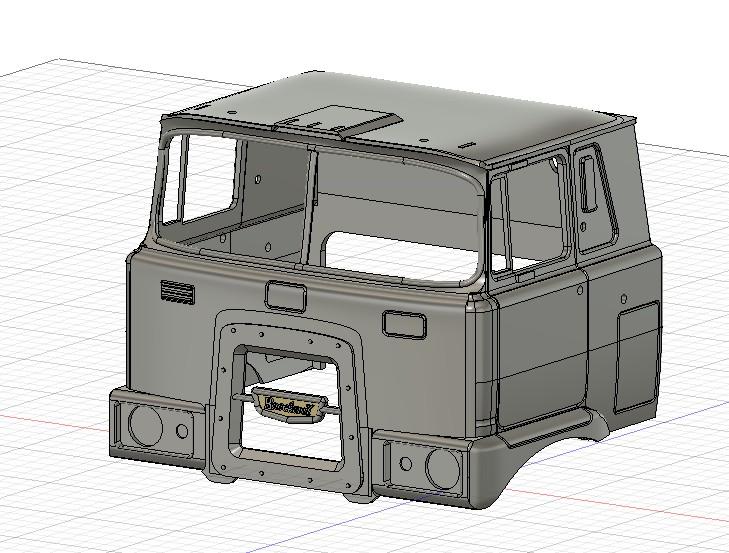729x553 pixels.
Task: Select the right rectangular recess on front panel
Action: click(x=404, y=323)
